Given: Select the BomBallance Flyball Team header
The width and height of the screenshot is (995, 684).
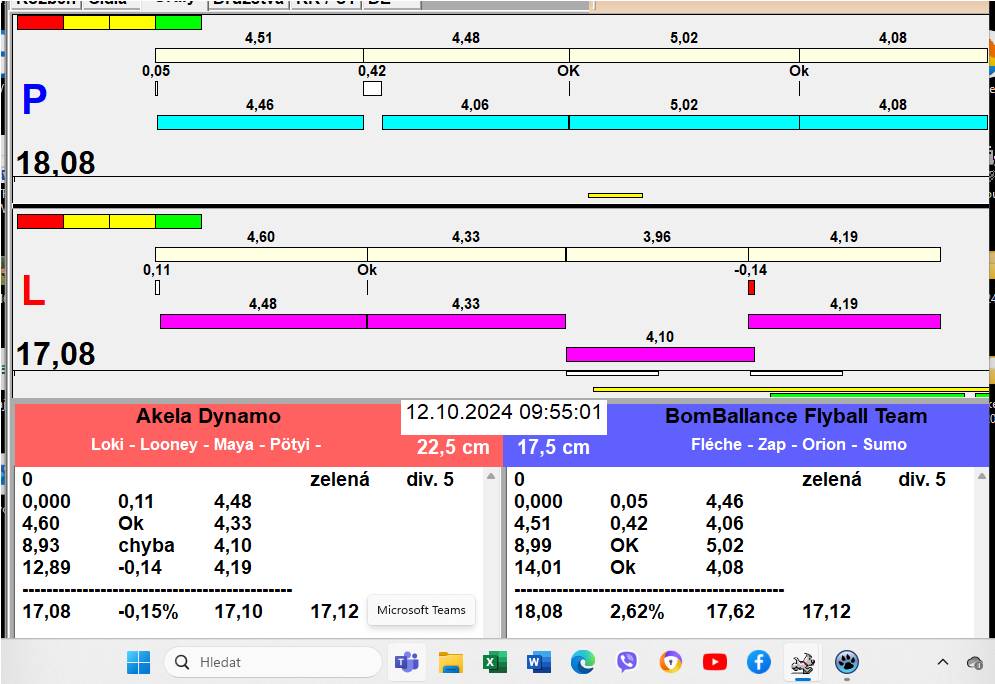Looking at the screenshot, I should (796, 417).
